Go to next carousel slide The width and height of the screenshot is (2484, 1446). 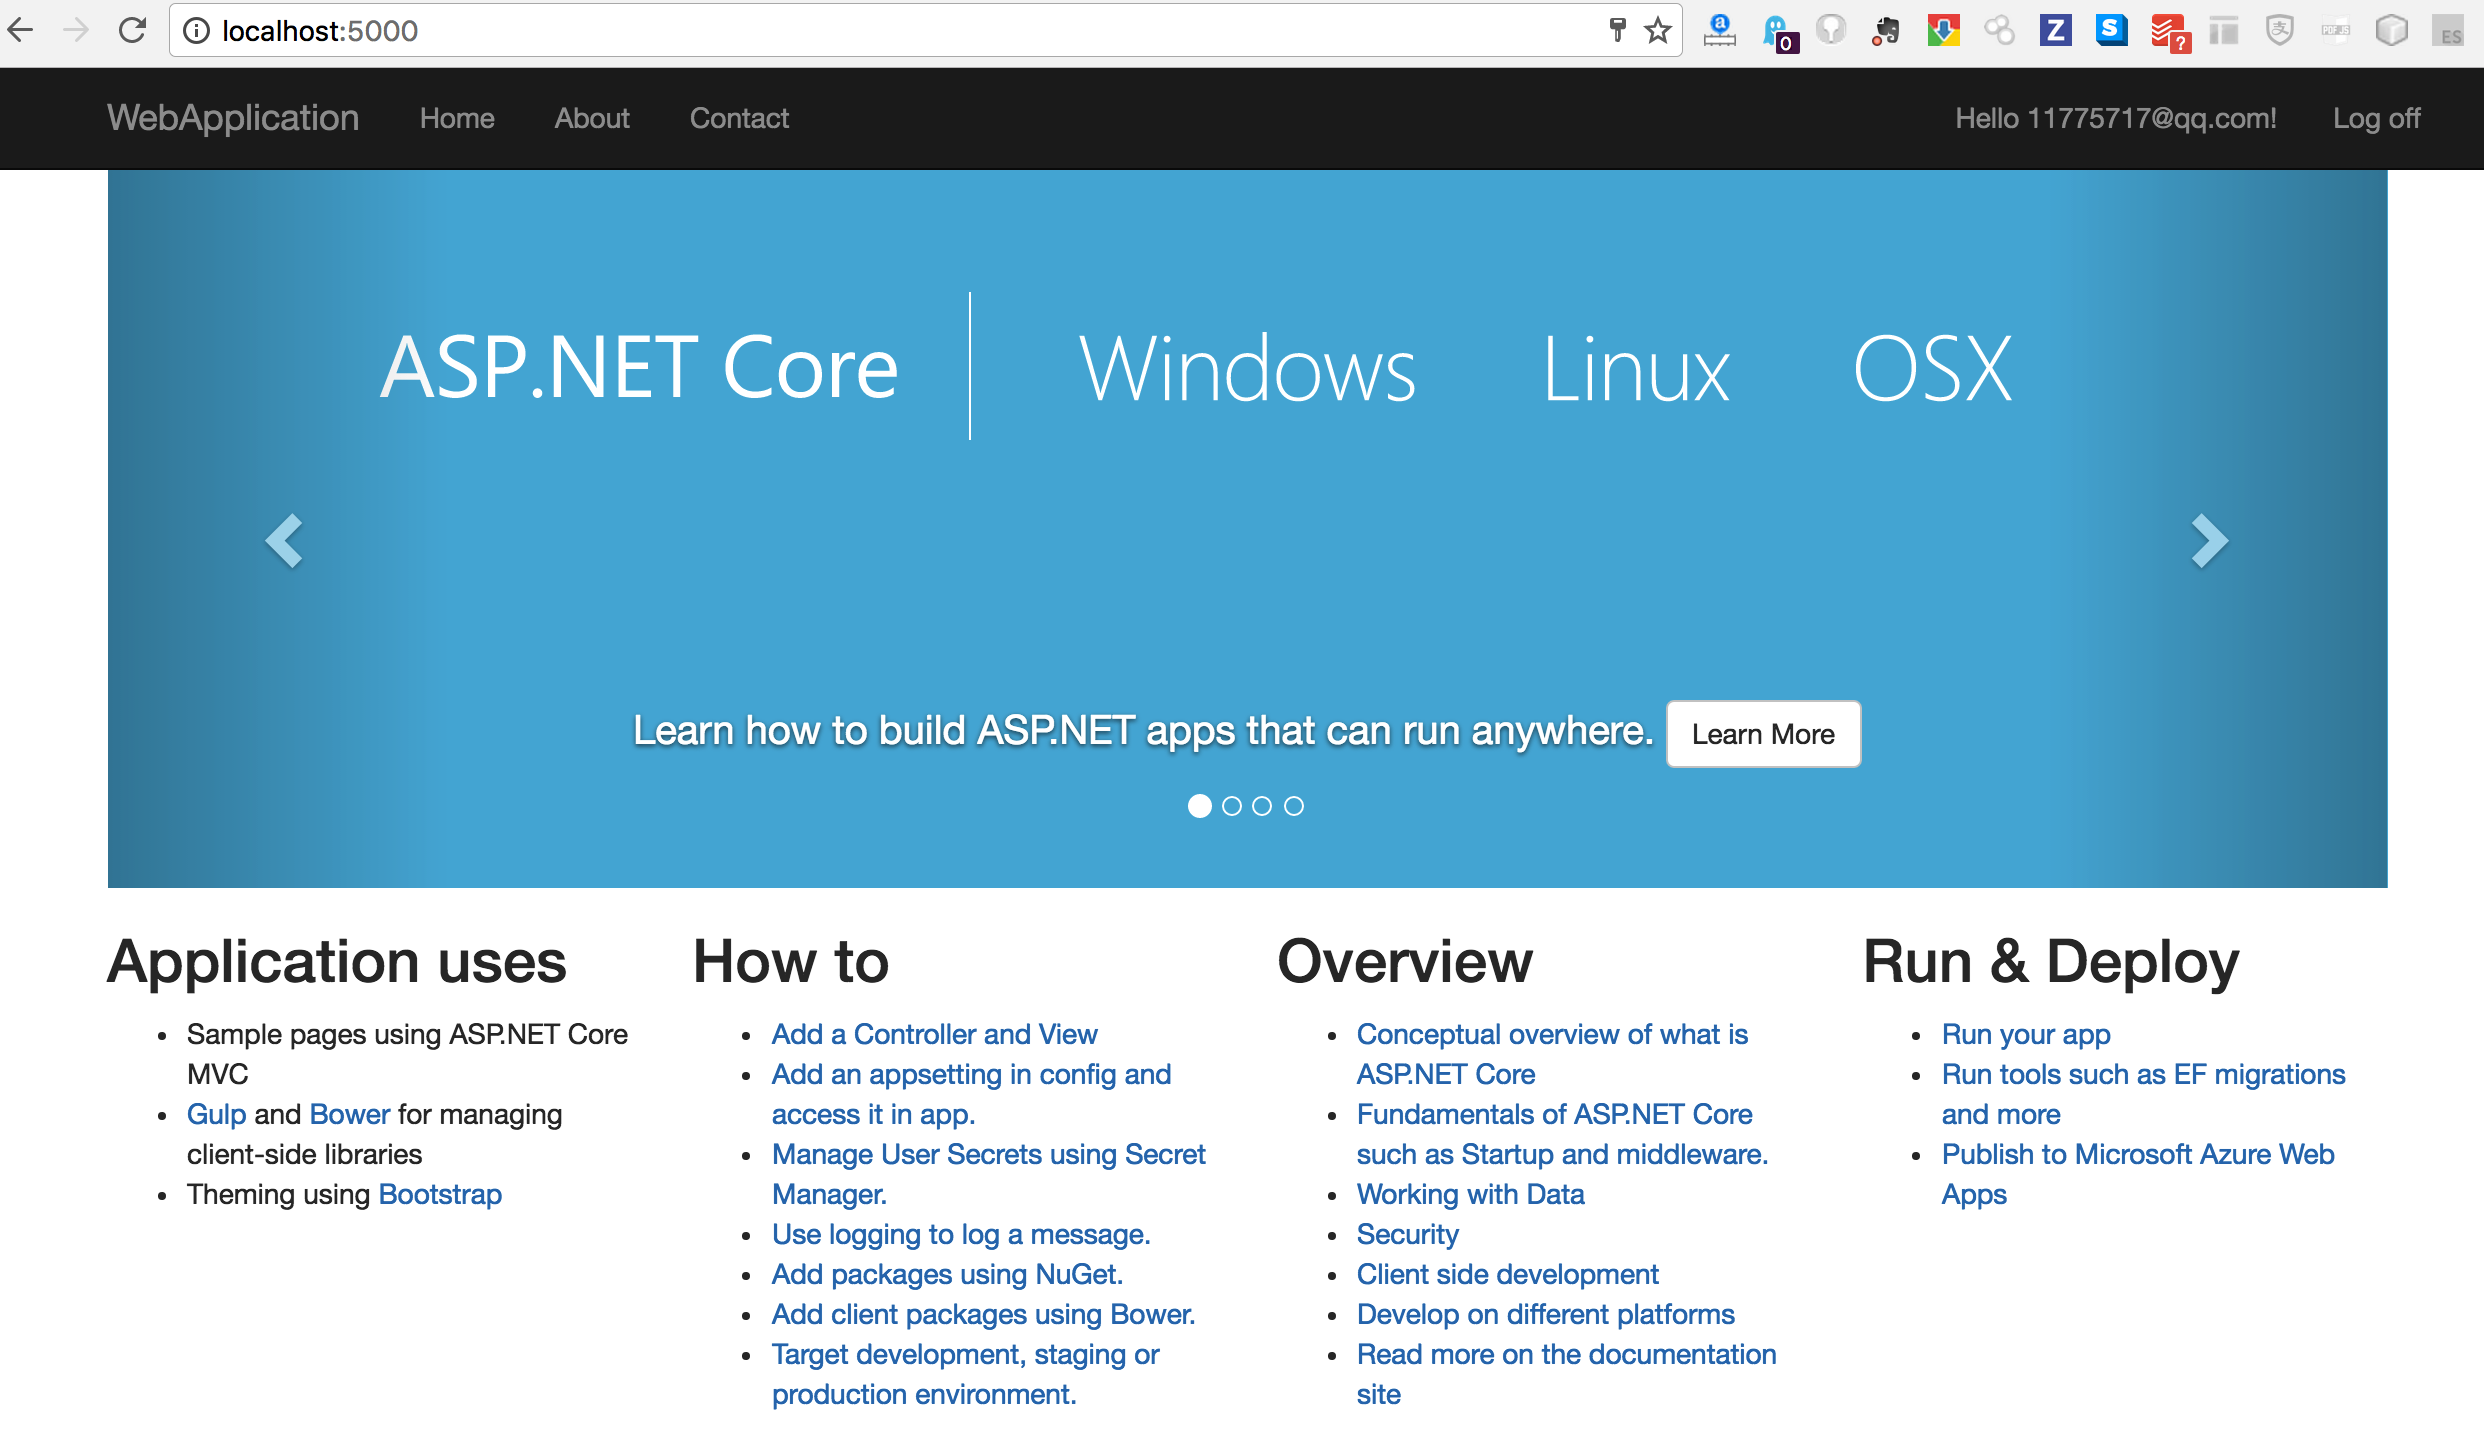pyautogui.click(x=2209, y=541)
